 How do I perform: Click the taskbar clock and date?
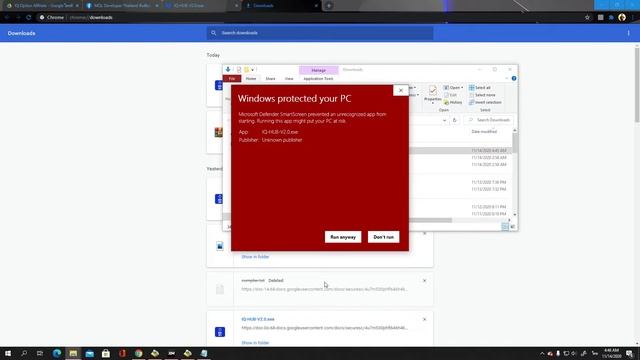pyautogui.click(x=611, y=353)
